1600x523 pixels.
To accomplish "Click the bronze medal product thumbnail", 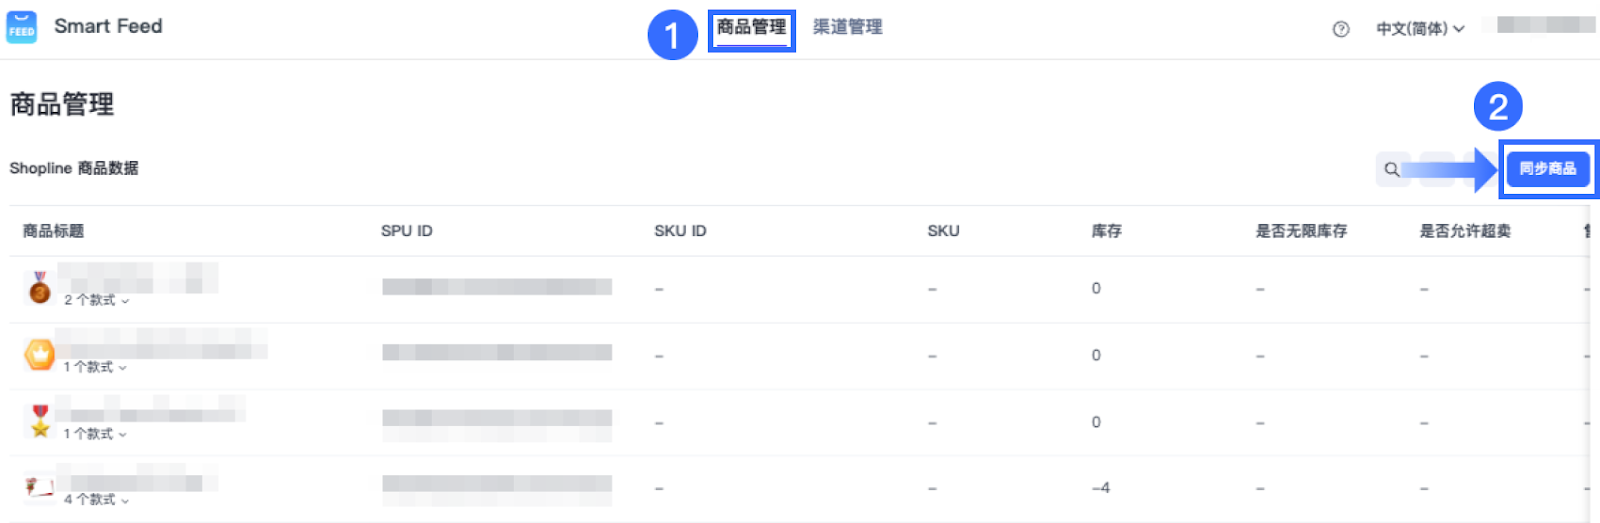I will (40, 288).
